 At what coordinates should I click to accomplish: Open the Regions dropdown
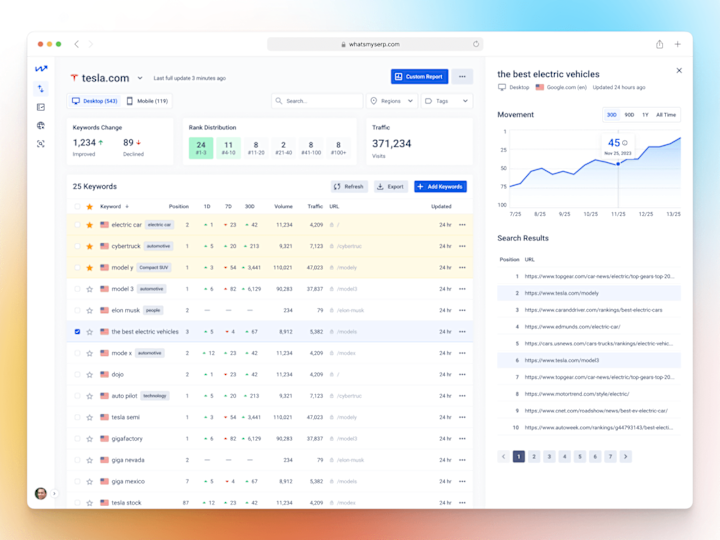tap(392, 101)
